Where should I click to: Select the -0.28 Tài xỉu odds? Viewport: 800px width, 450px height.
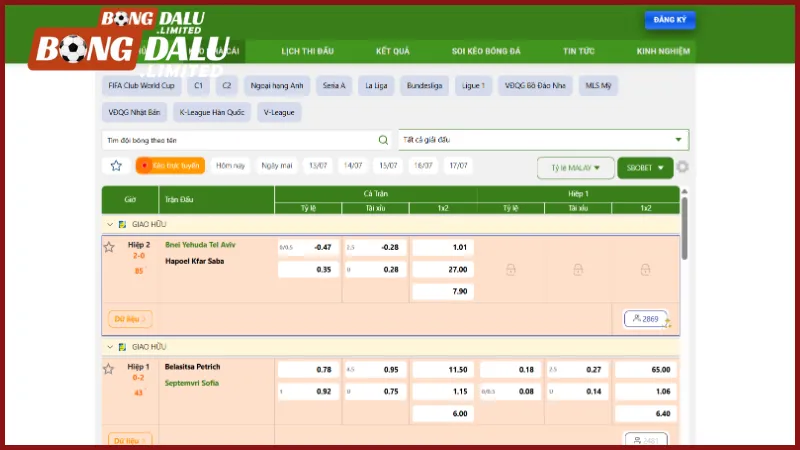[376, 247]
